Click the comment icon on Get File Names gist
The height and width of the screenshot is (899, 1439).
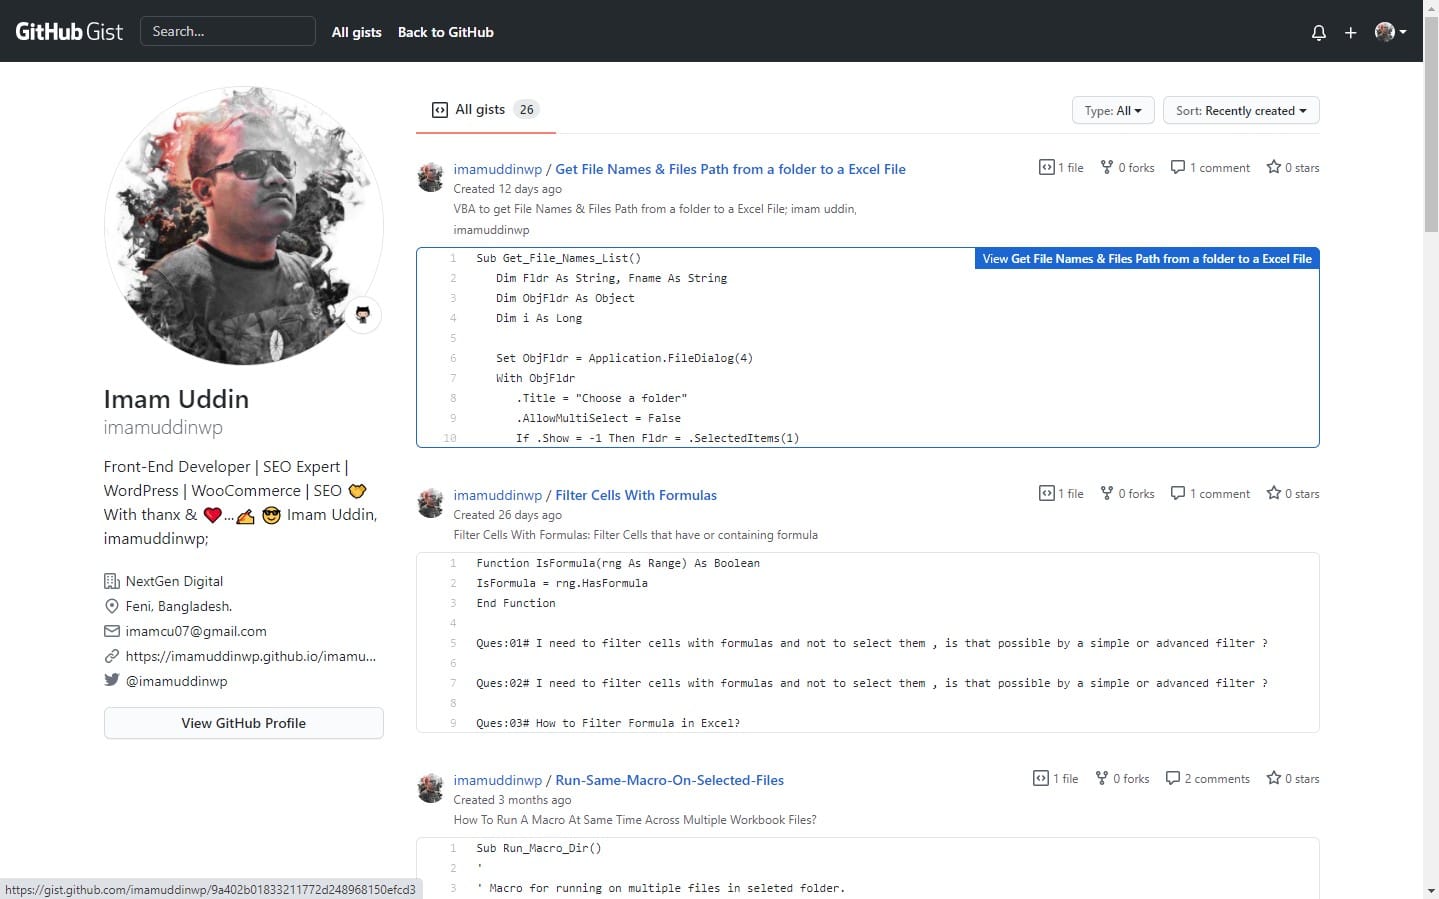pyautogui.click(x=1178, y=167)
